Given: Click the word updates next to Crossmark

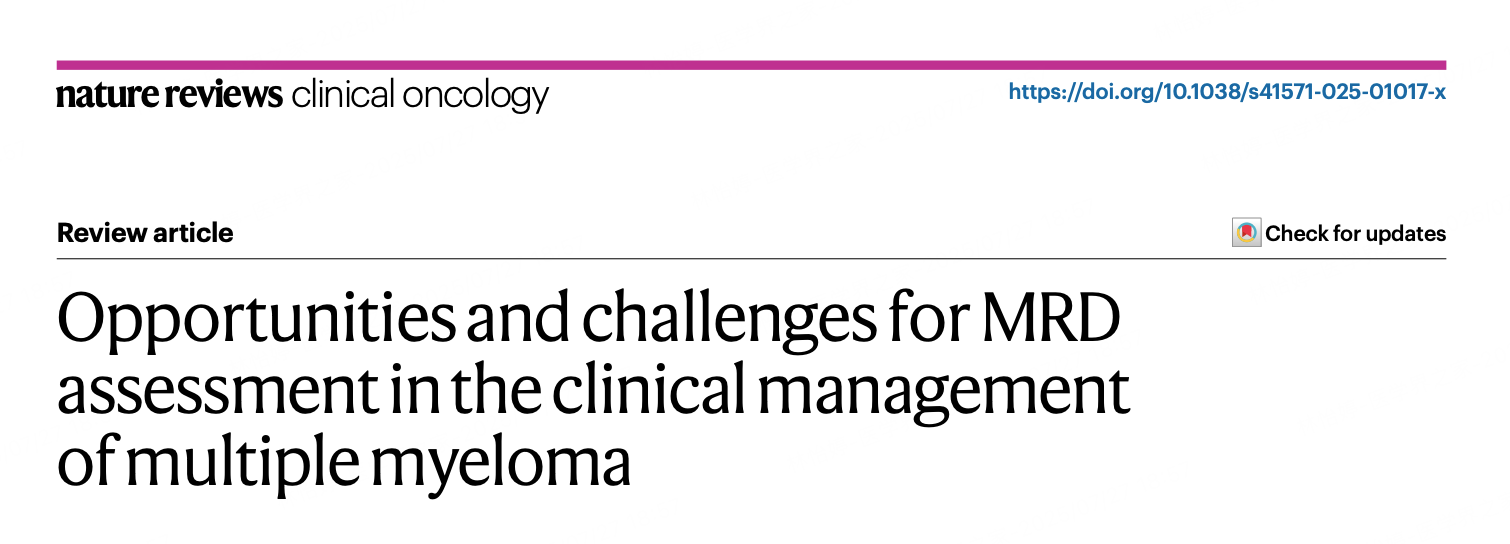Looking at the screenshot, I should coord(1407,235).
